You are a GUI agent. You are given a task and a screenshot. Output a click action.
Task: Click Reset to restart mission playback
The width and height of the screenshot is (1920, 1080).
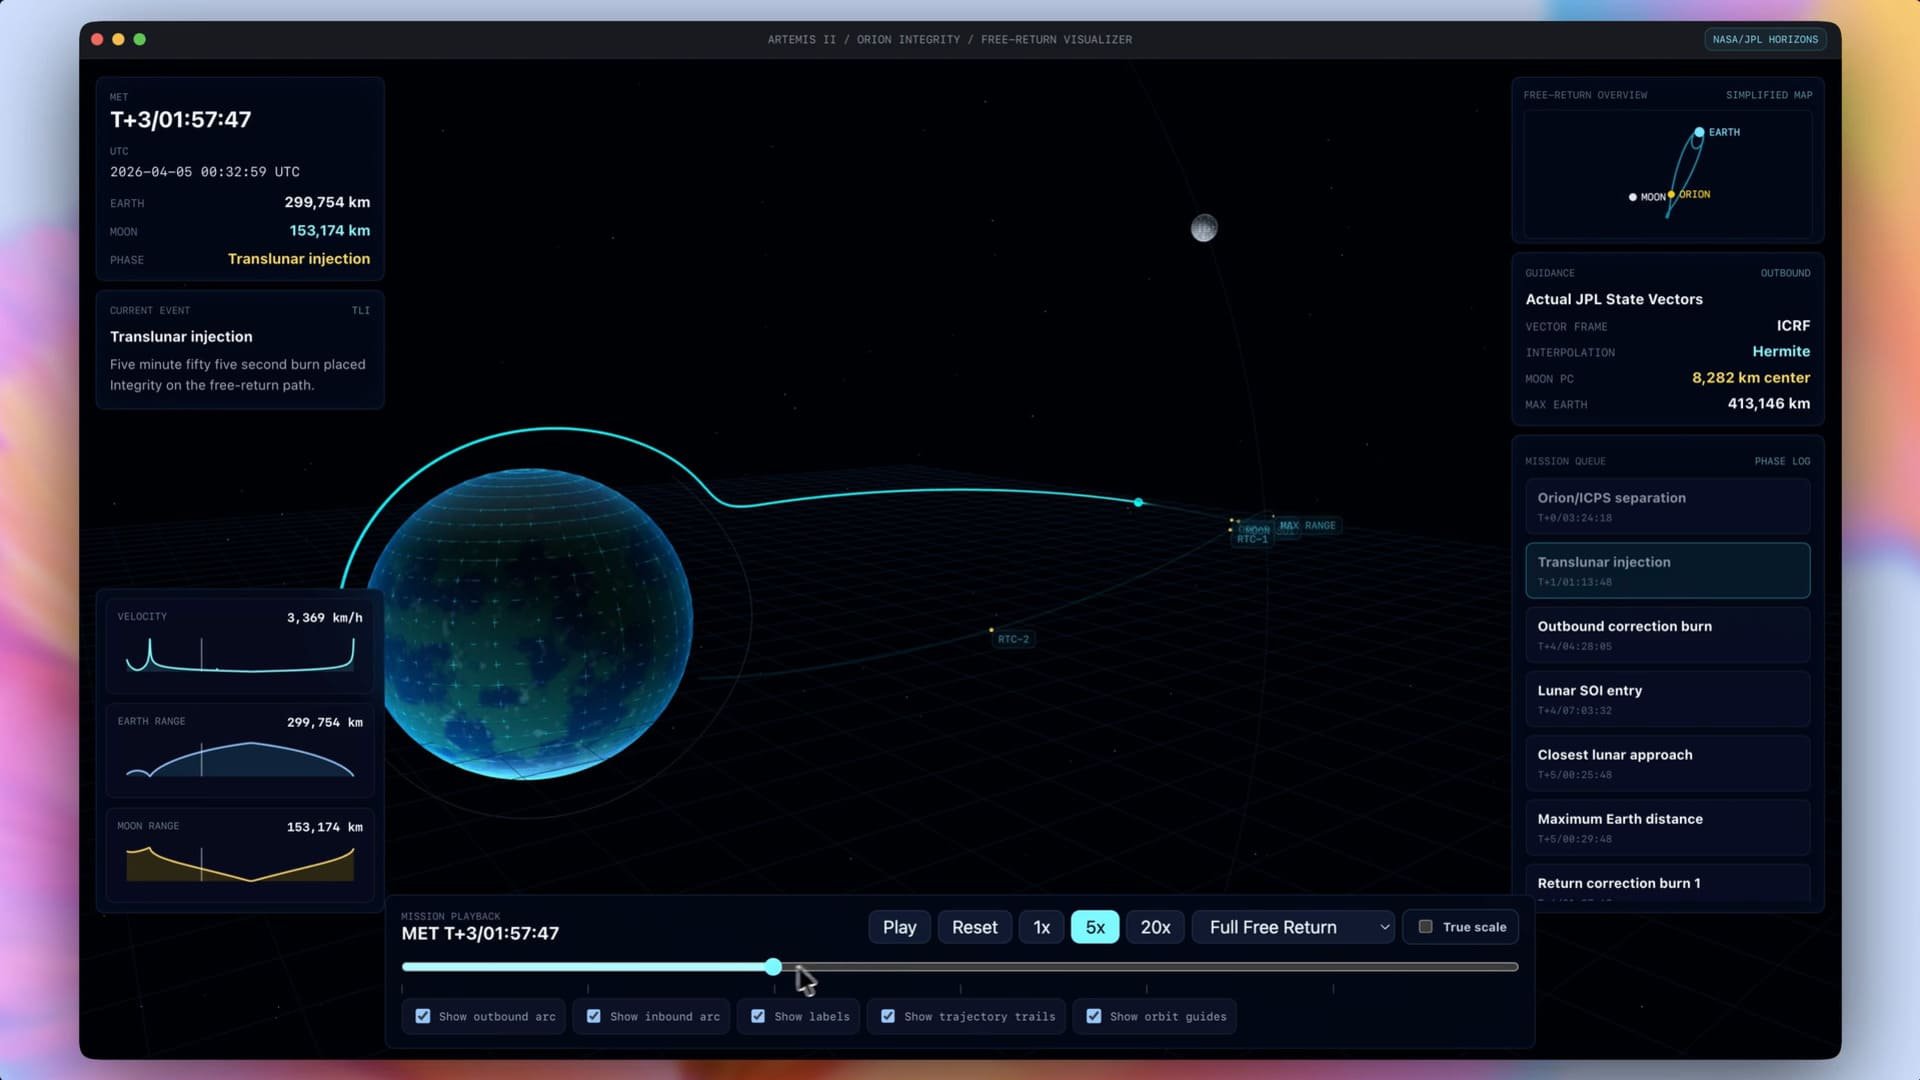click(x=973, y=926)
